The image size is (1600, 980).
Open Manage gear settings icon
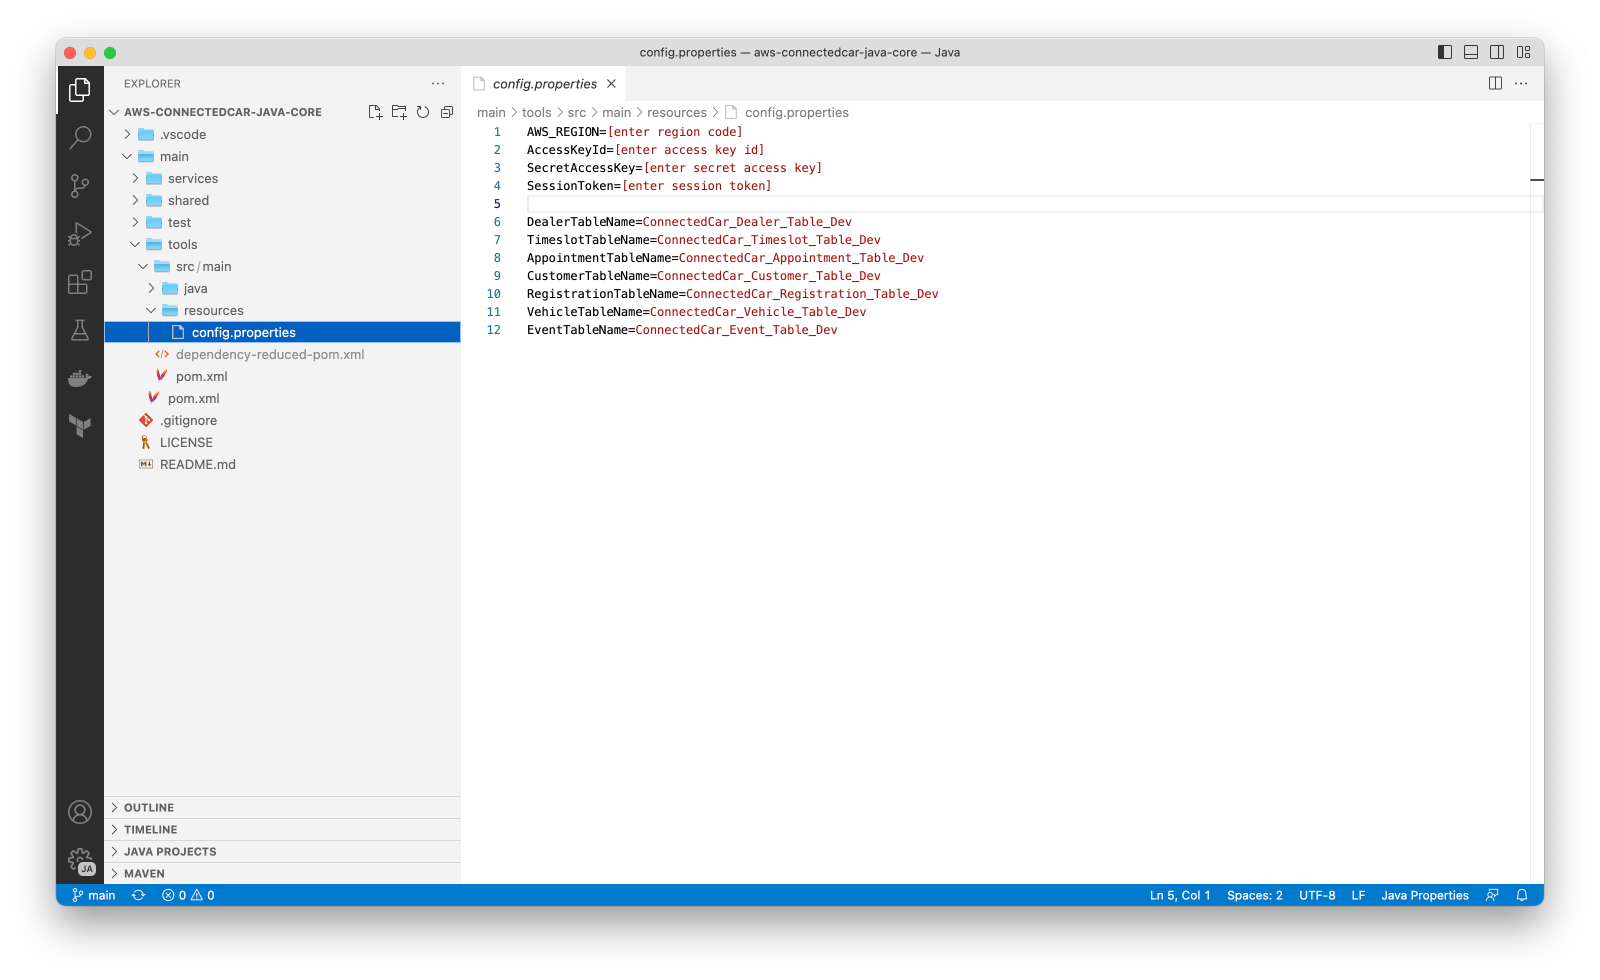point(80,860)
